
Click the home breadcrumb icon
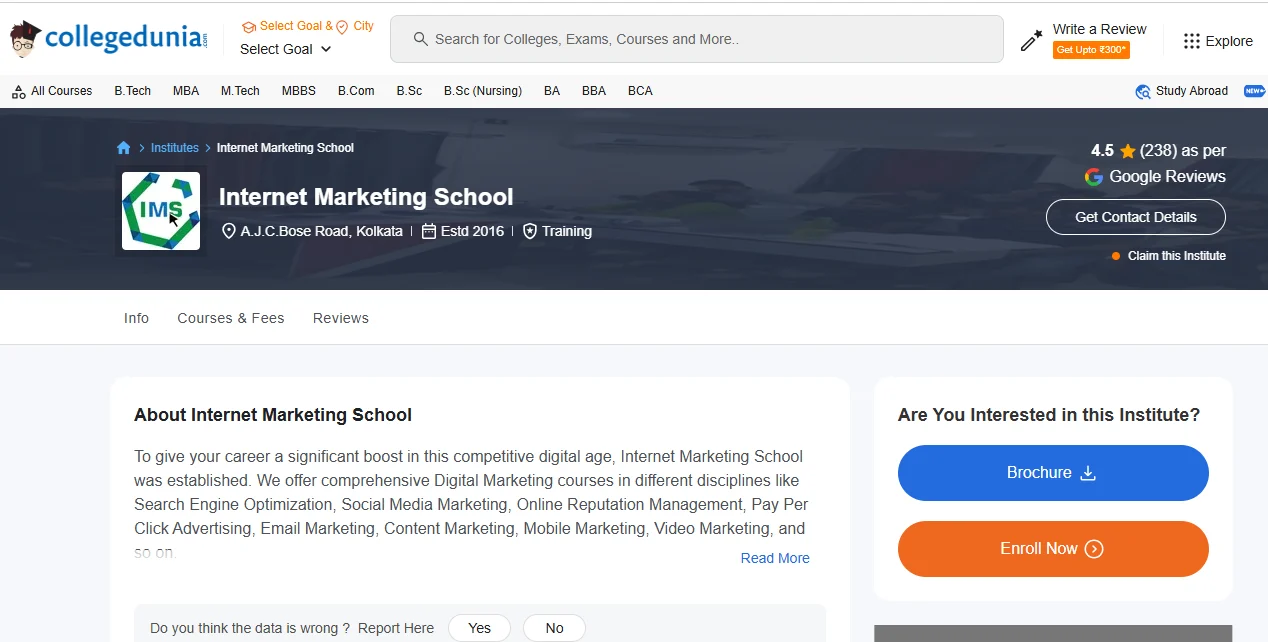[x=123, y=147]
